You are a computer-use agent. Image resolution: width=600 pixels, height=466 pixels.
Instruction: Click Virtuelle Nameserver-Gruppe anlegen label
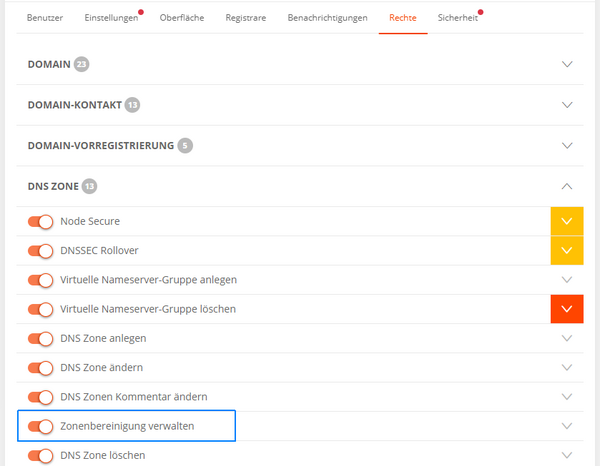click(x=148, y=280)
